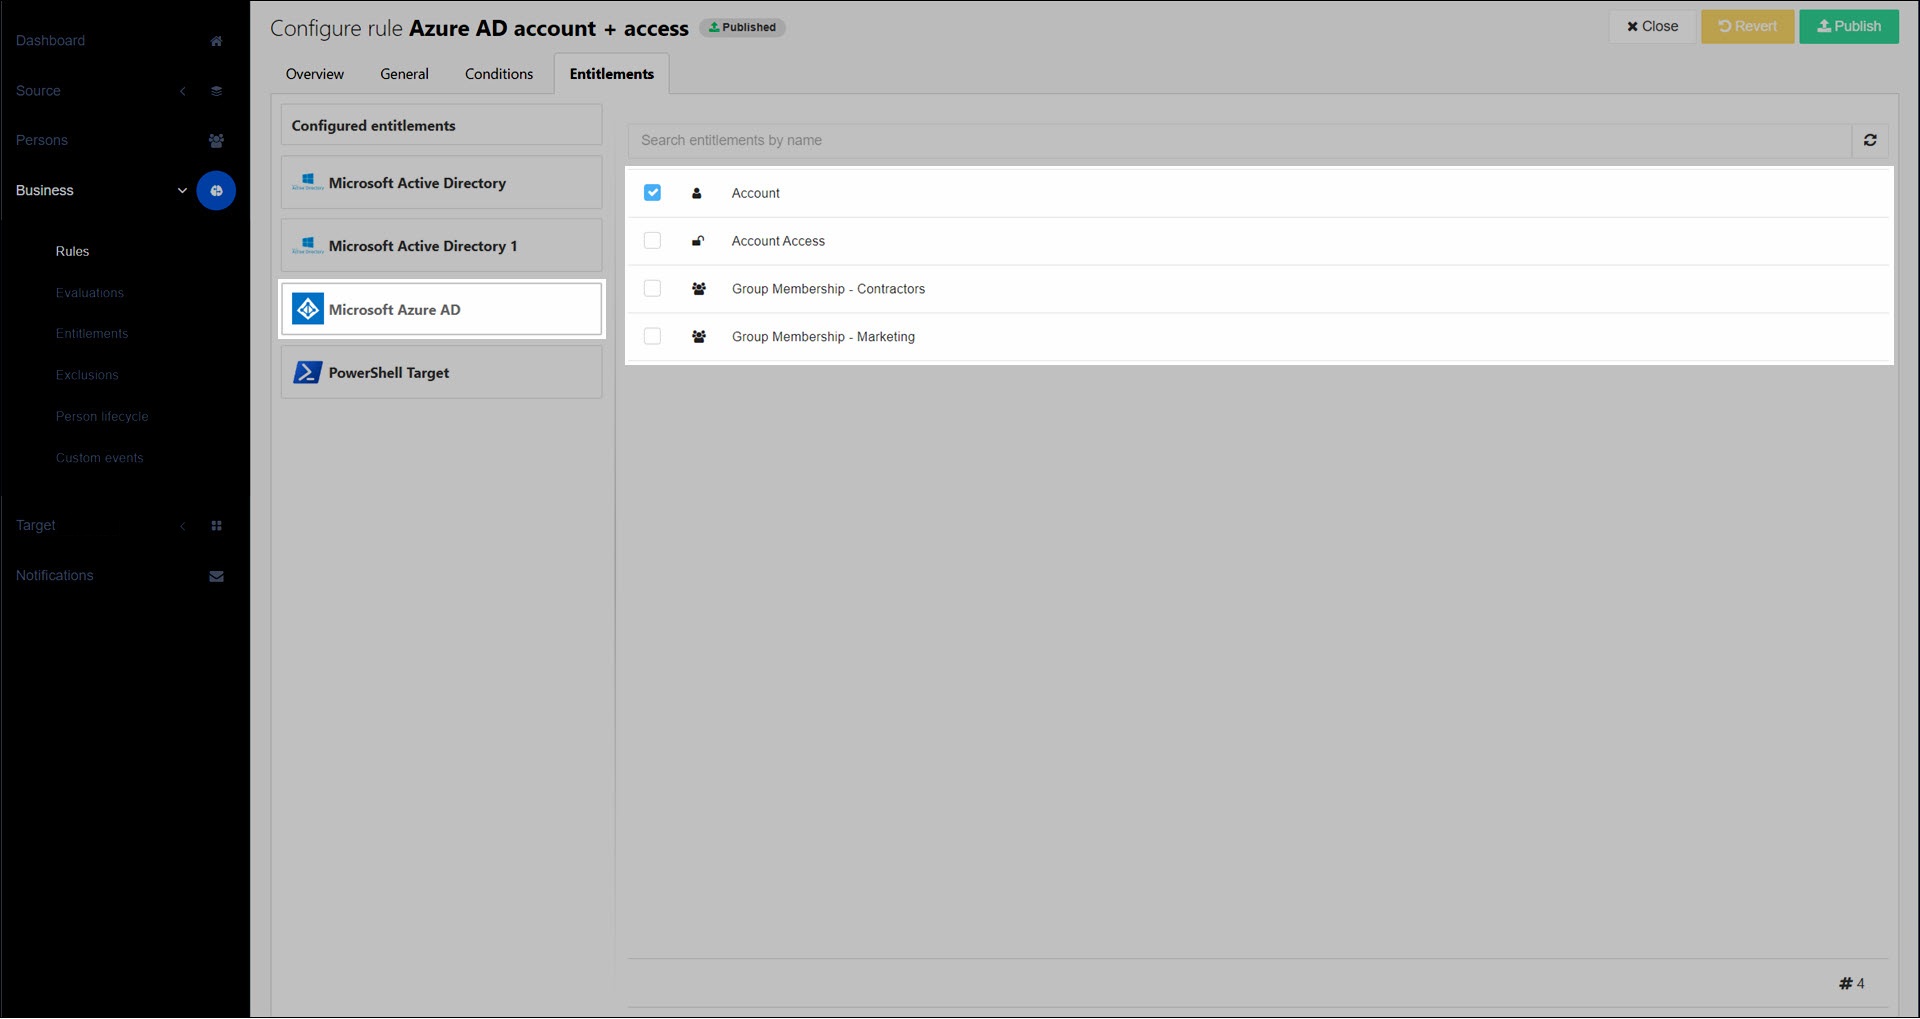The width and height of the screenshot is (1920, 1019).
Task: Click the Microsoft Azure AD logo icon
Action: (x=308, y=309)
